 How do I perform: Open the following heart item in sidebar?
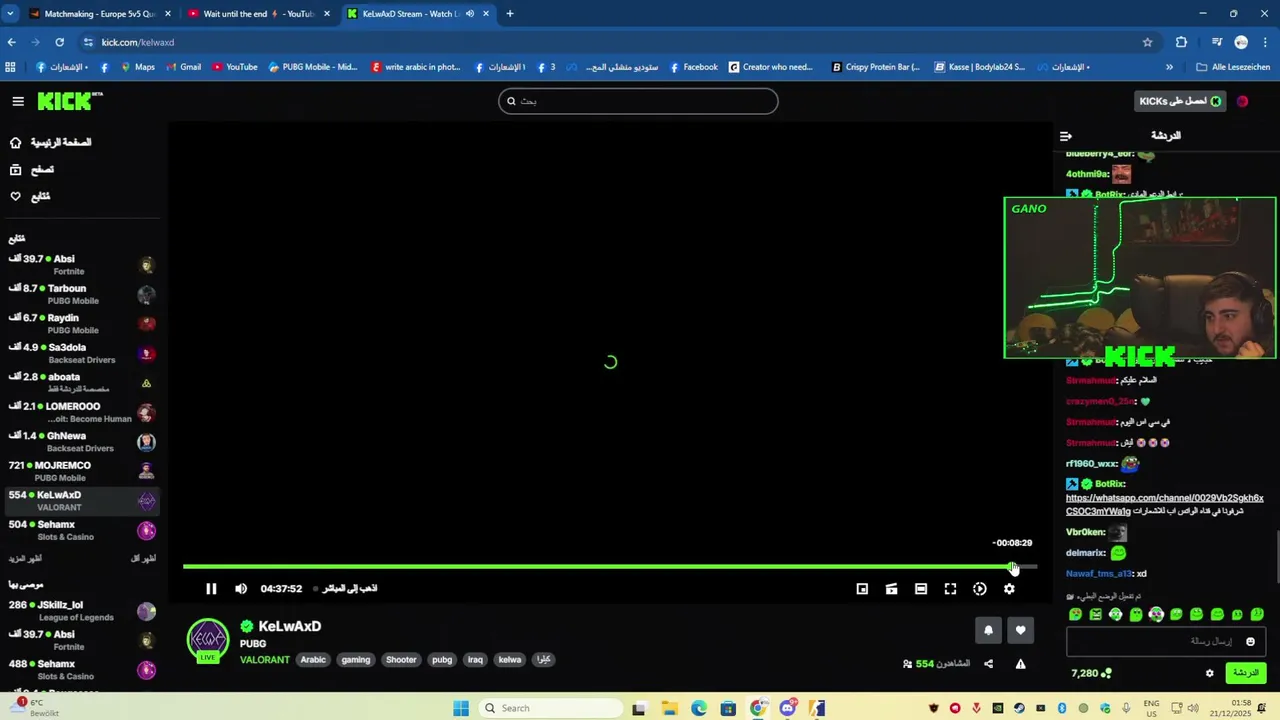point(30,196)
